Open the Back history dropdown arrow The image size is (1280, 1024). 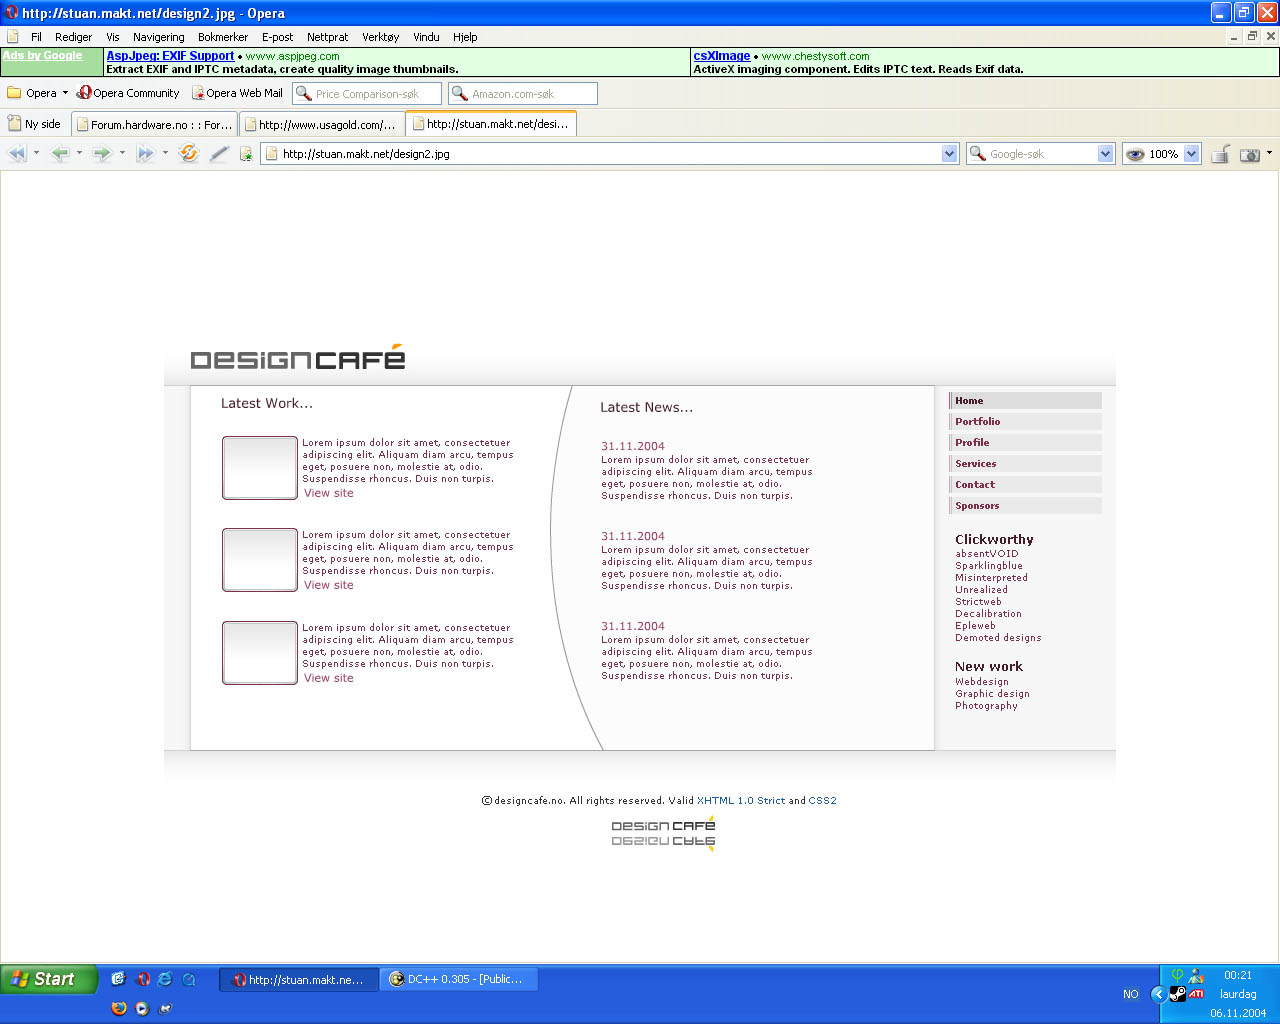(79, 154)
